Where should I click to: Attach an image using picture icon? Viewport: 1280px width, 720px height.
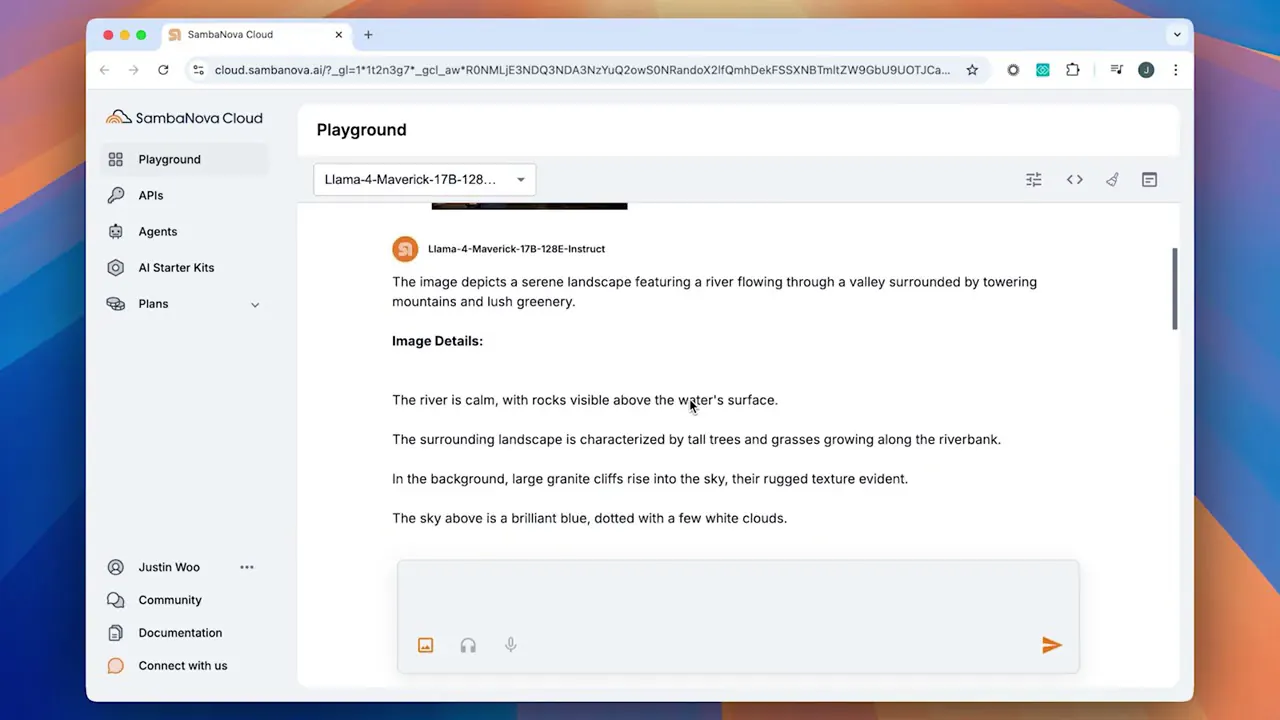click(x=425, y=645)
